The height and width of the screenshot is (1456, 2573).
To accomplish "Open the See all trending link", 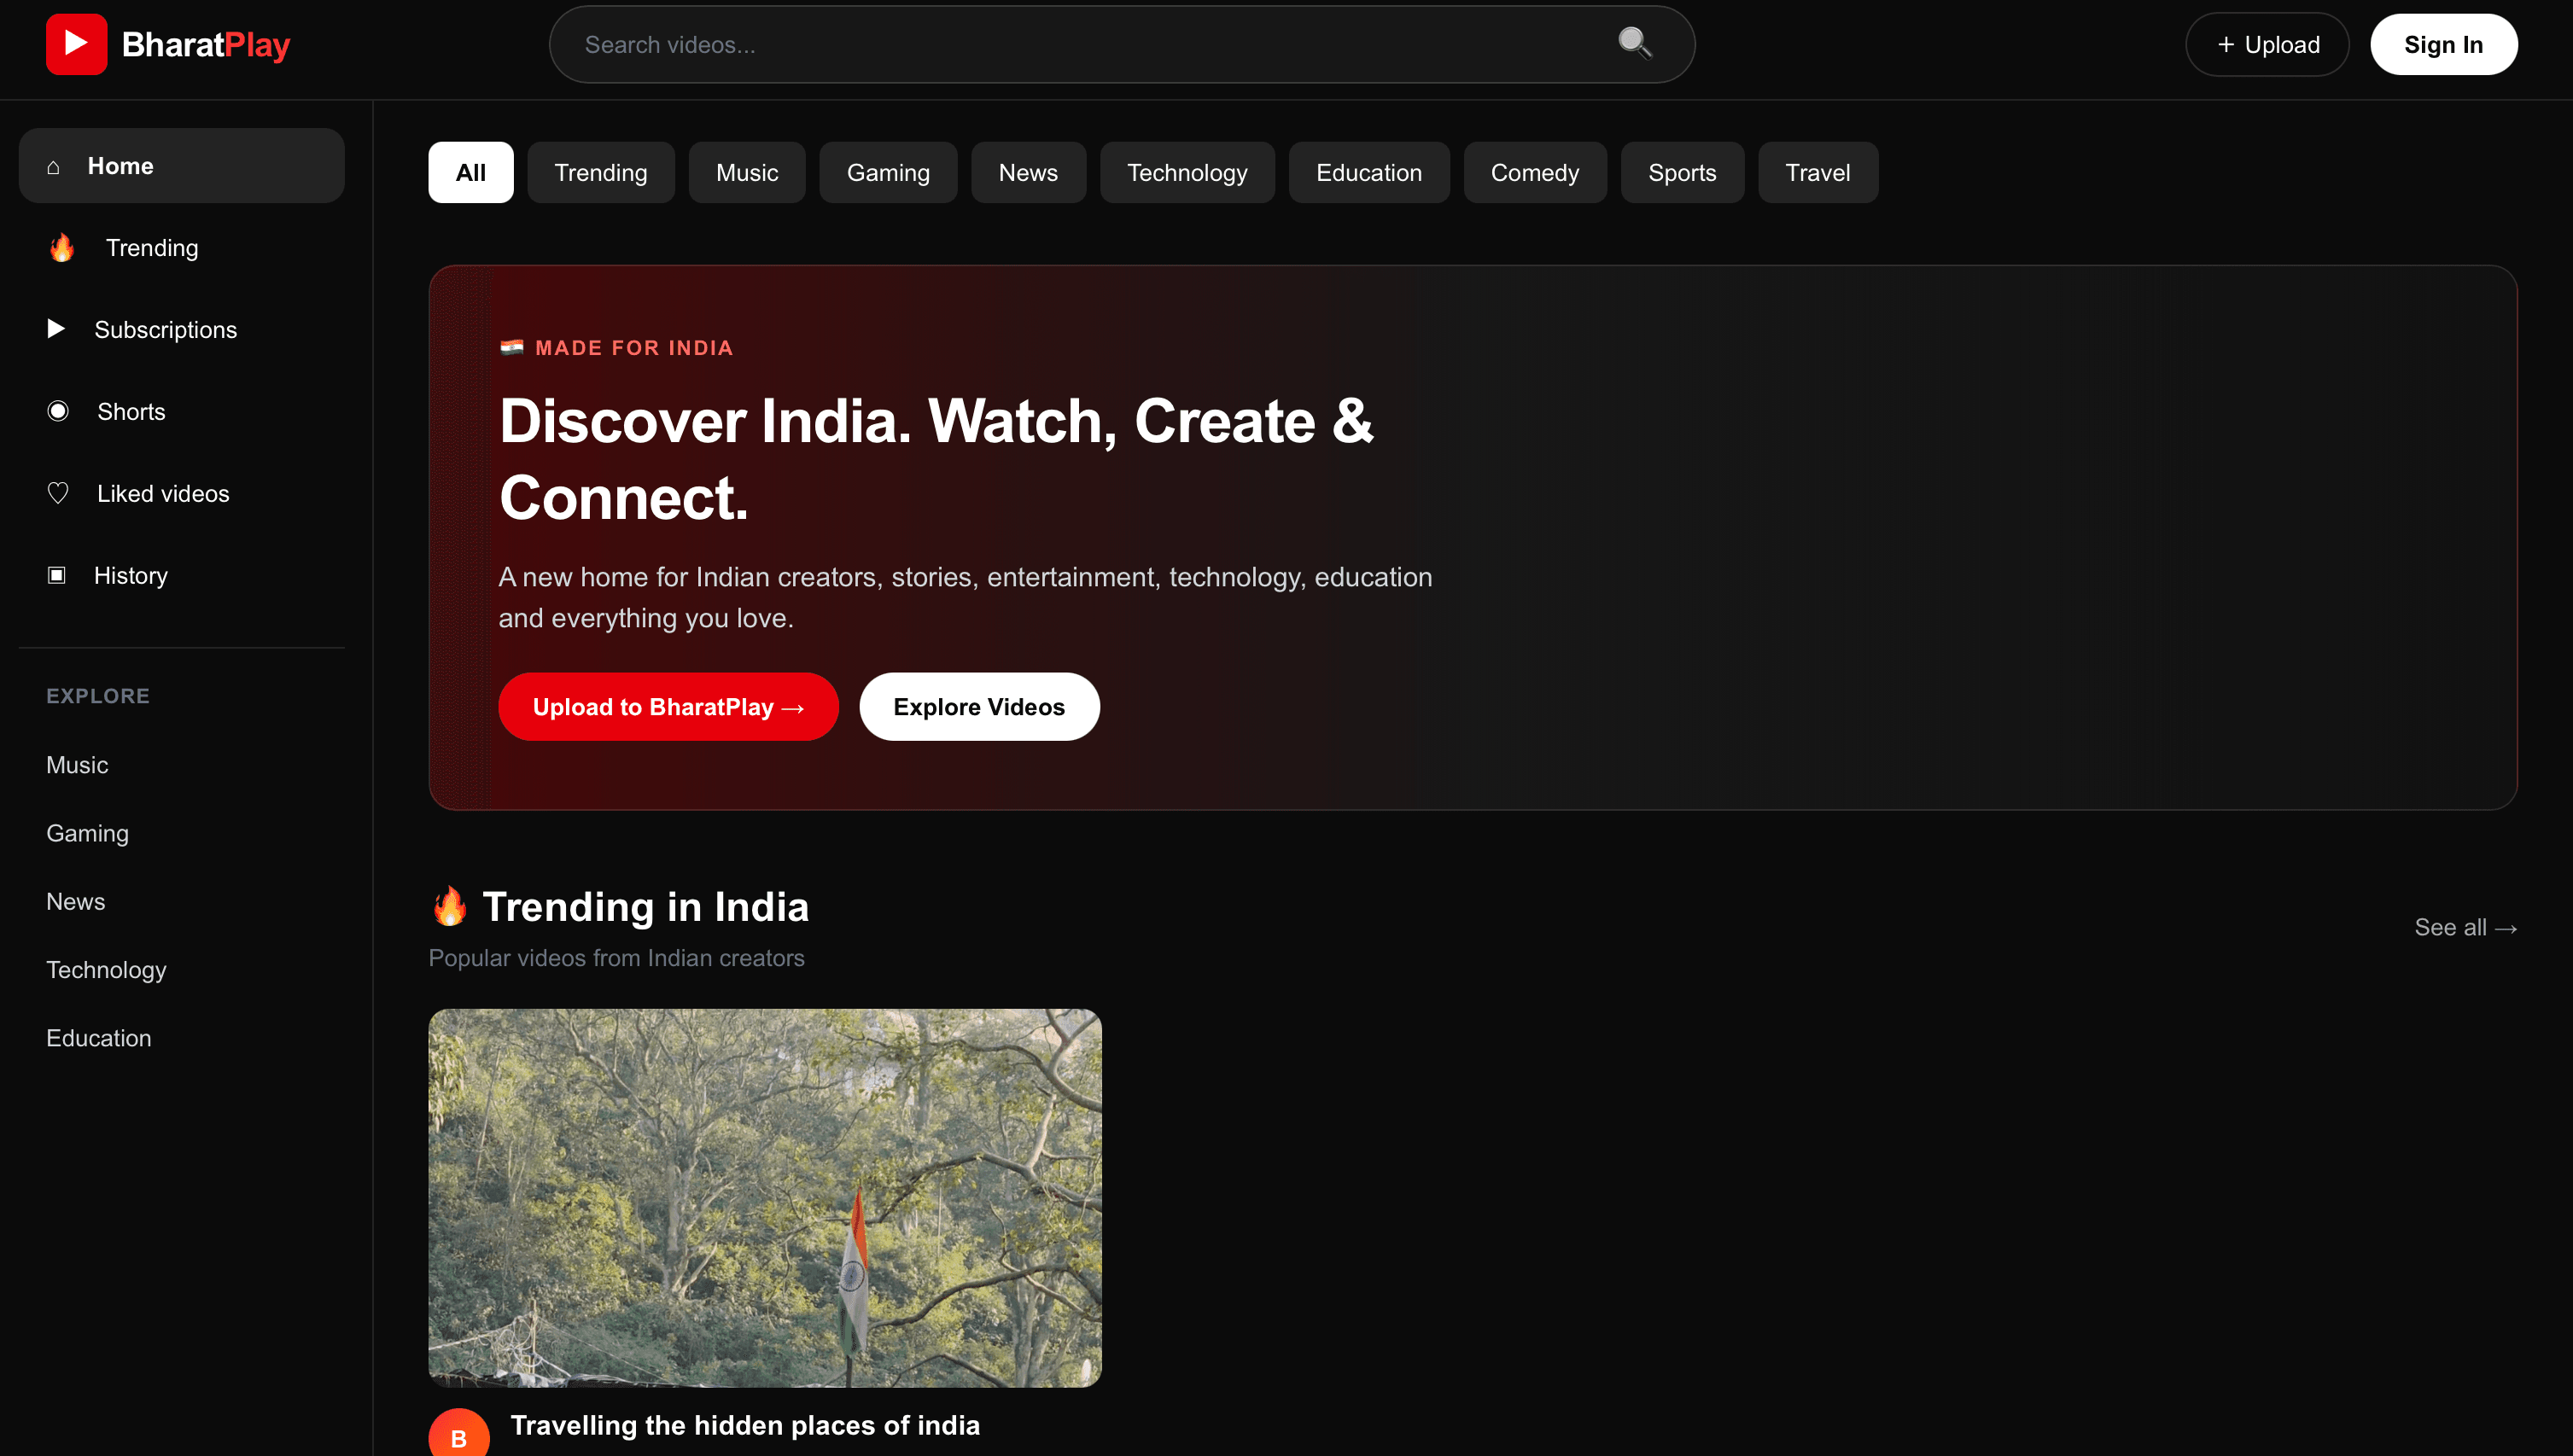I will click(x=2465, y=927).
